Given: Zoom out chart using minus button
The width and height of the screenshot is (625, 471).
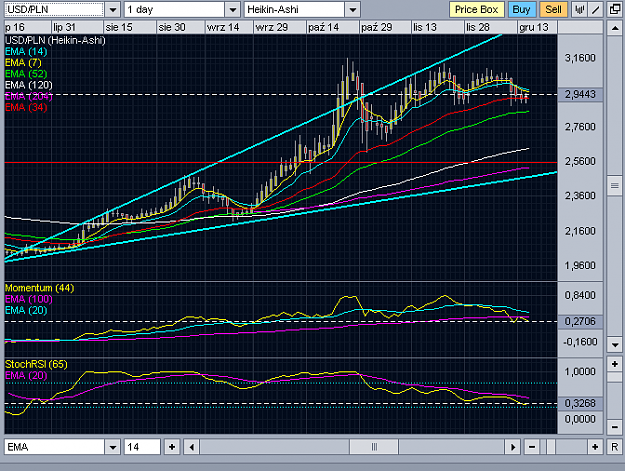Looking at the screenshot, I should (532, 447).
